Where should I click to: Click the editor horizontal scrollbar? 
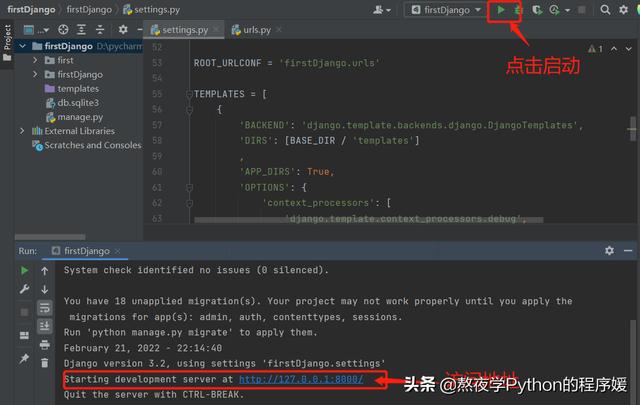coord(369,220)
